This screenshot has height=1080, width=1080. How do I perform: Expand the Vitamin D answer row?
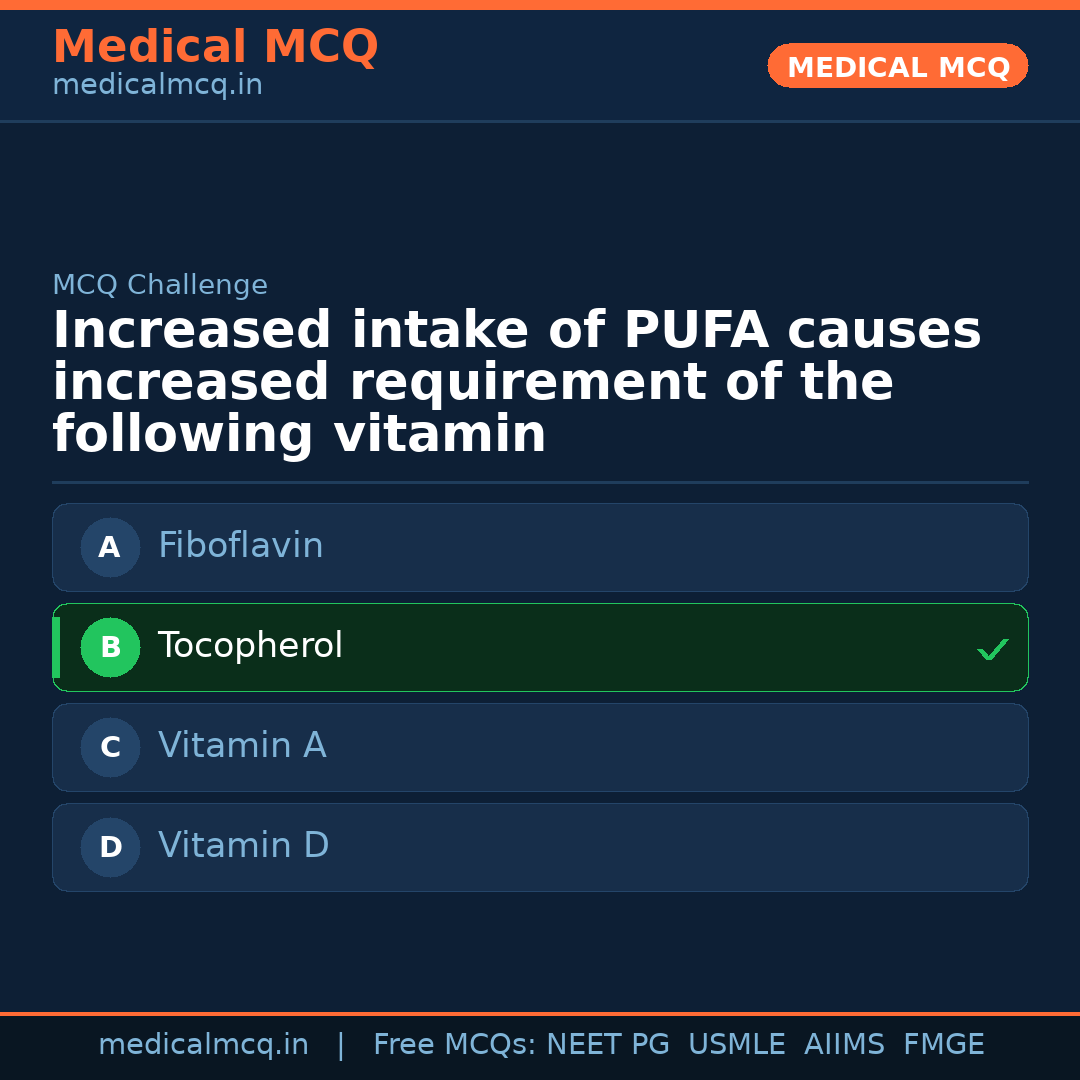click(x=540, y=847)
